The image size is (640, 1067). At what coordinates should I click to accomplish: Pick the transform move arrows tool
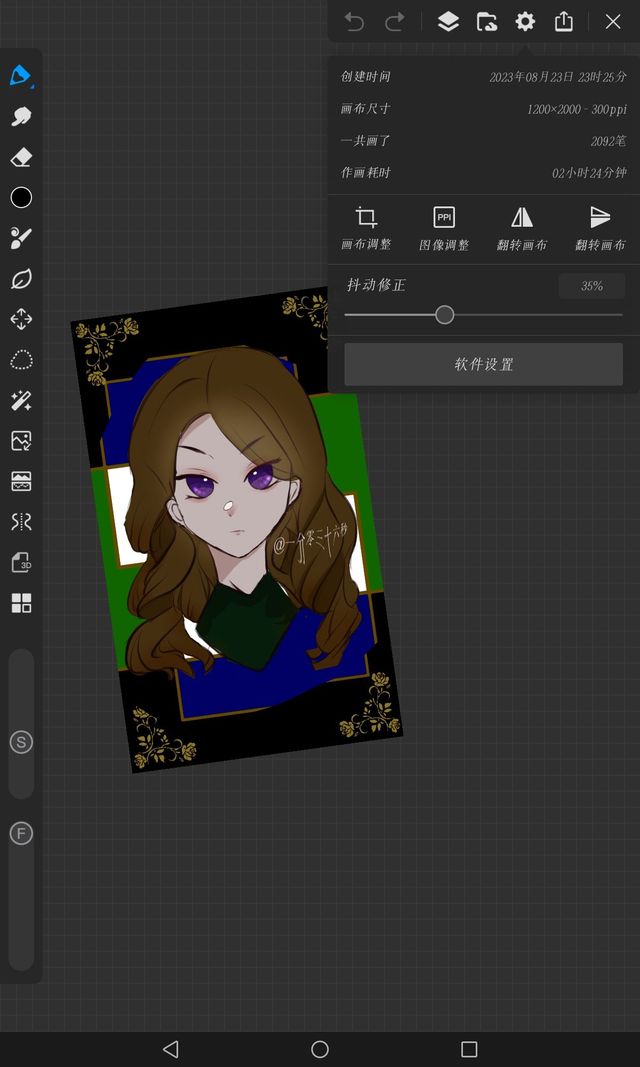[21, 319]
